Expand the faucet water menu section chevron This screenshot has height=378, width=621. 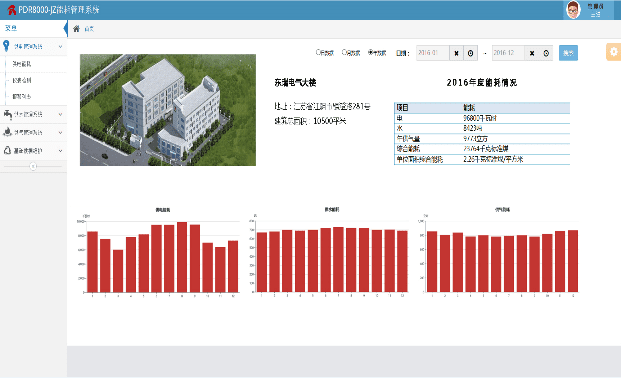(61, 115)
